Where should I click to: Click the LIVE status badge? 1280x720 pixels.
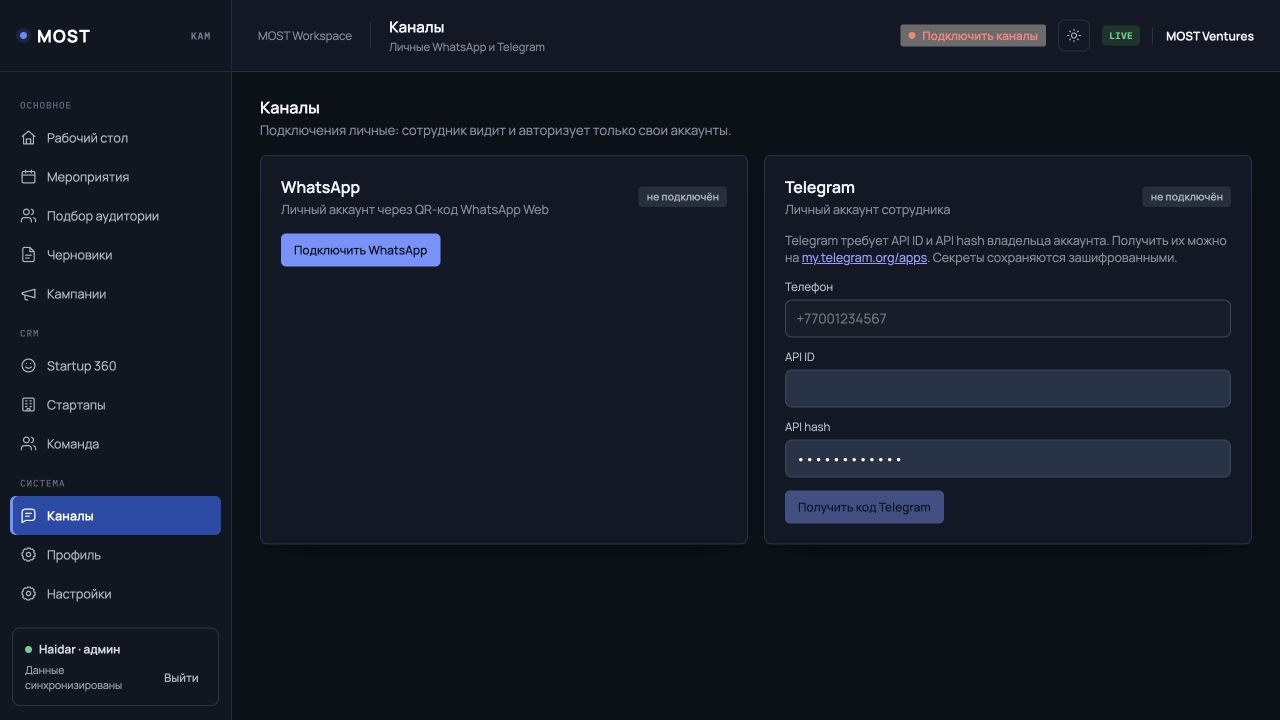click(x=1121, y=36)
